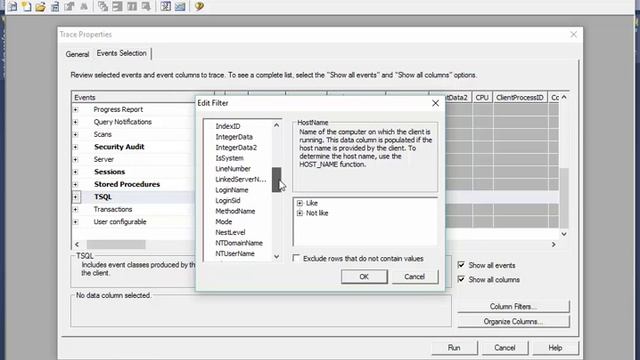This screenshot has height=360, width=640.
Task: Select LineNumber in the filter column list
Action: pos(233,169)
